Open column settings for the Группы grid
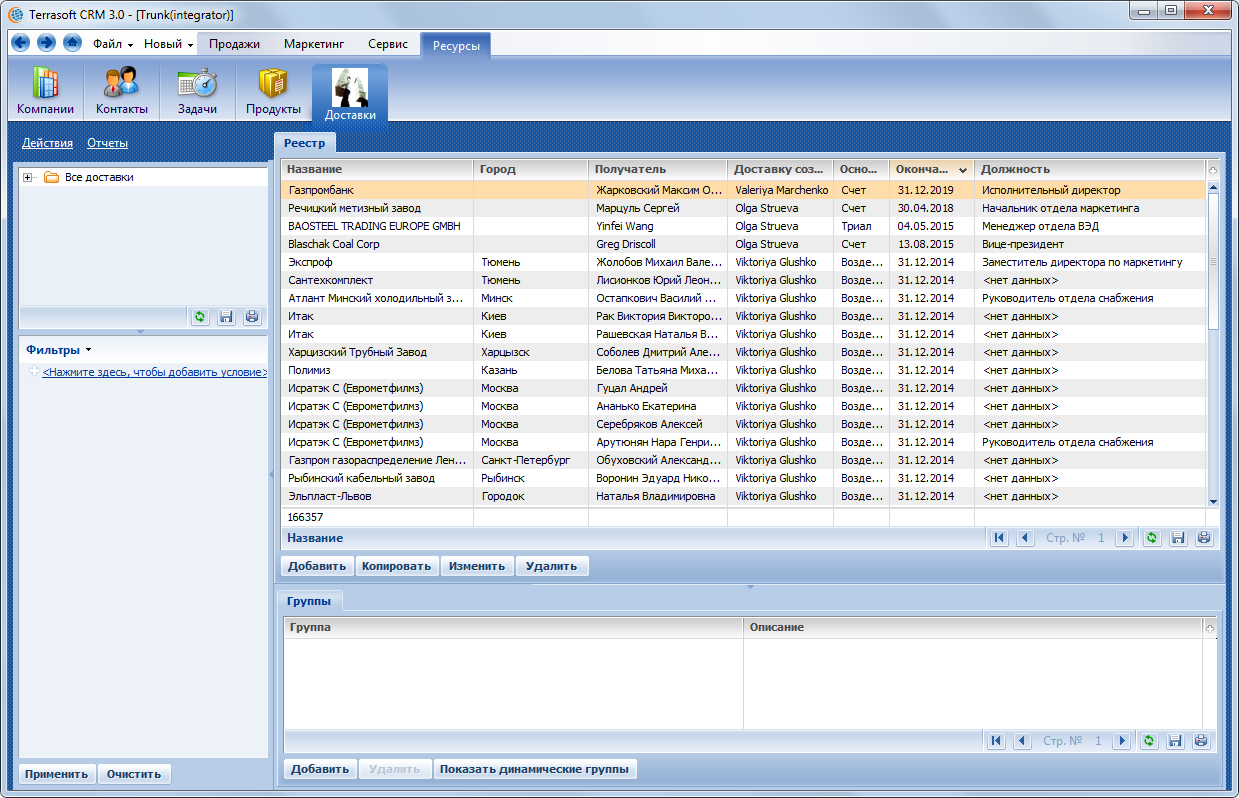This screenshot has width=1239, height=798. coord(1210,628)
